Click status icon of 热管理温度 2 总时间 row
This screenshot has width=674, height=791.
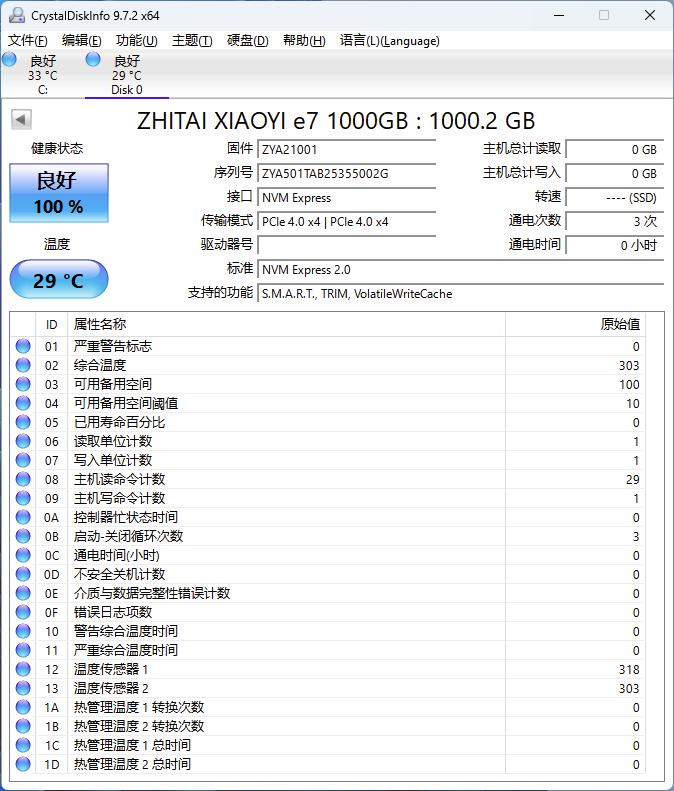[23, 764]
